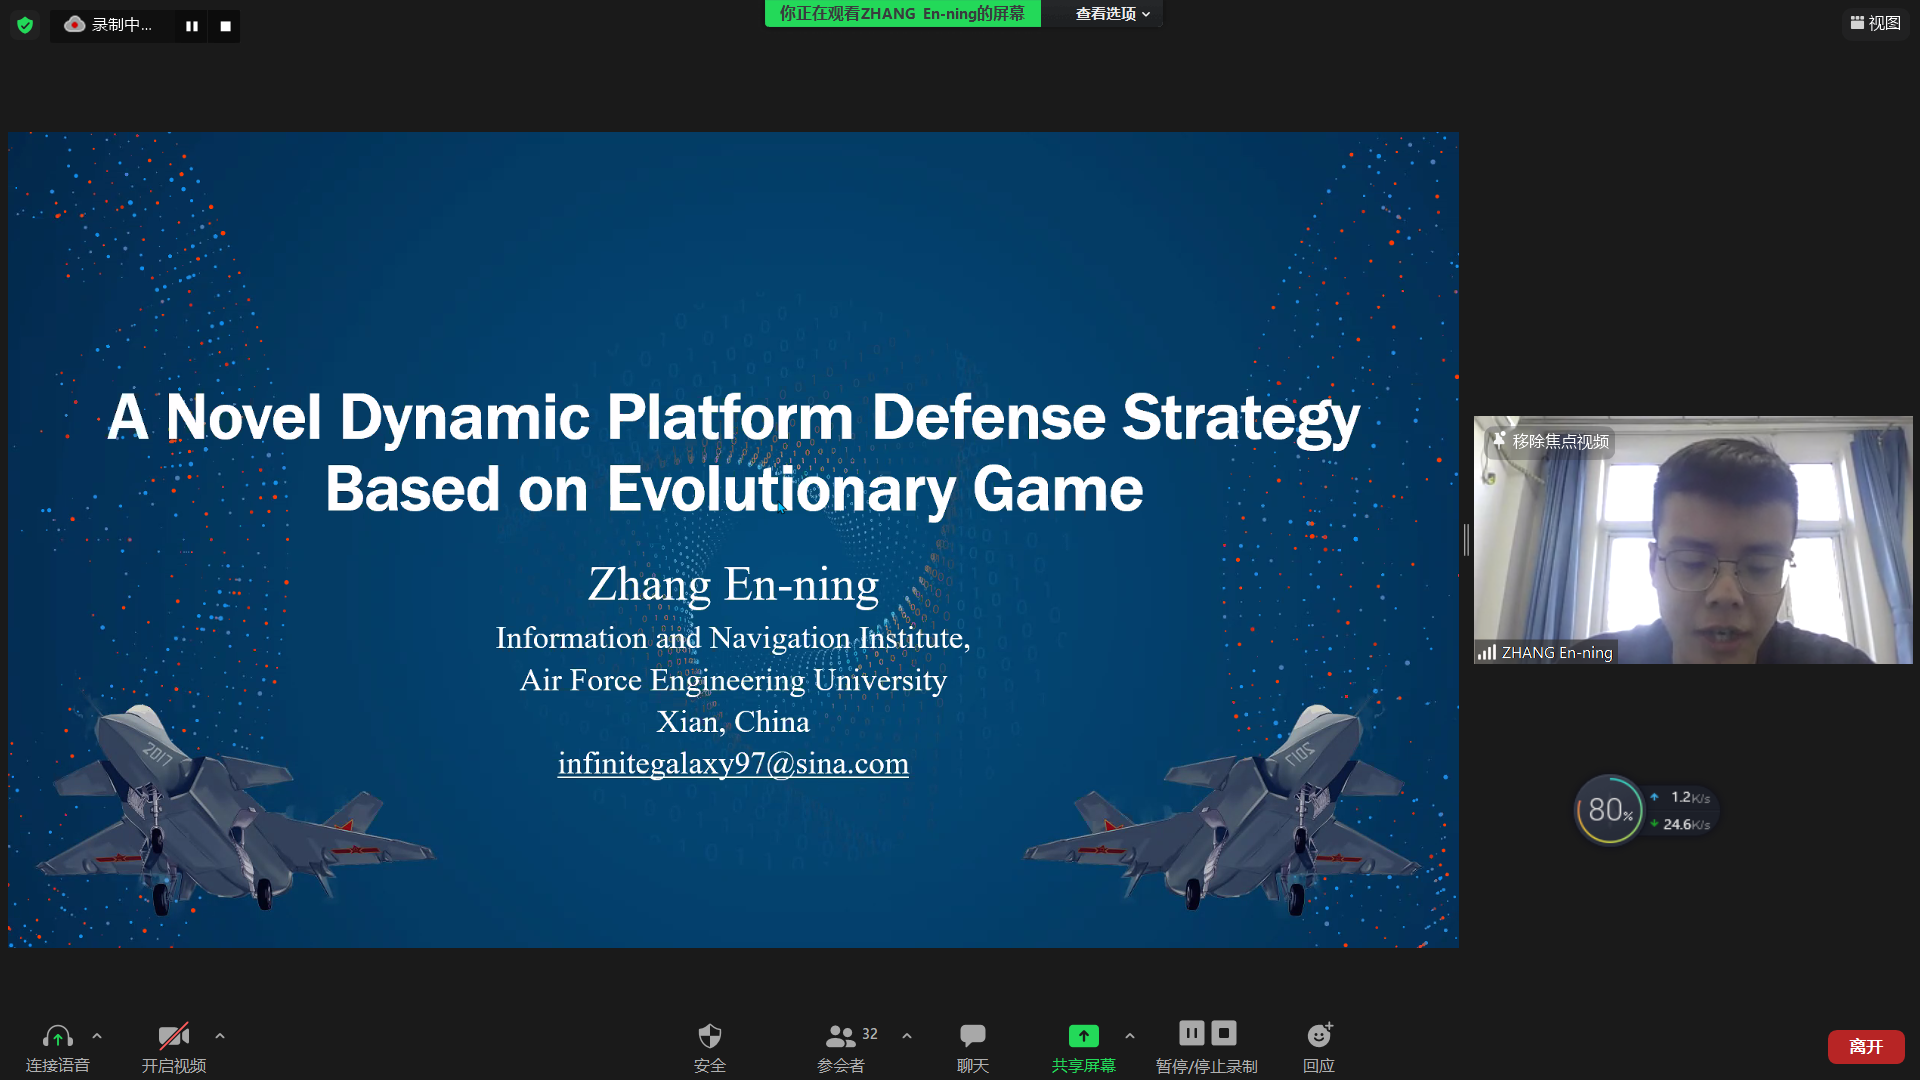Open the 参会者 participants panel
Image resolution: width=1920 pixels, height=1080 pixels.
click(x=840, y=1047)
